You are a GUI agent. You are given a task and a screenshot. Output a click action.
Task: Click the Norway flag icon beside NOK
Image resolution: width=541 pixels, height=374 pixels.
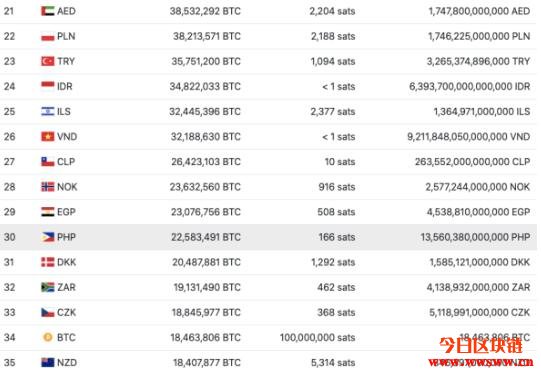[x=48, y=187]
